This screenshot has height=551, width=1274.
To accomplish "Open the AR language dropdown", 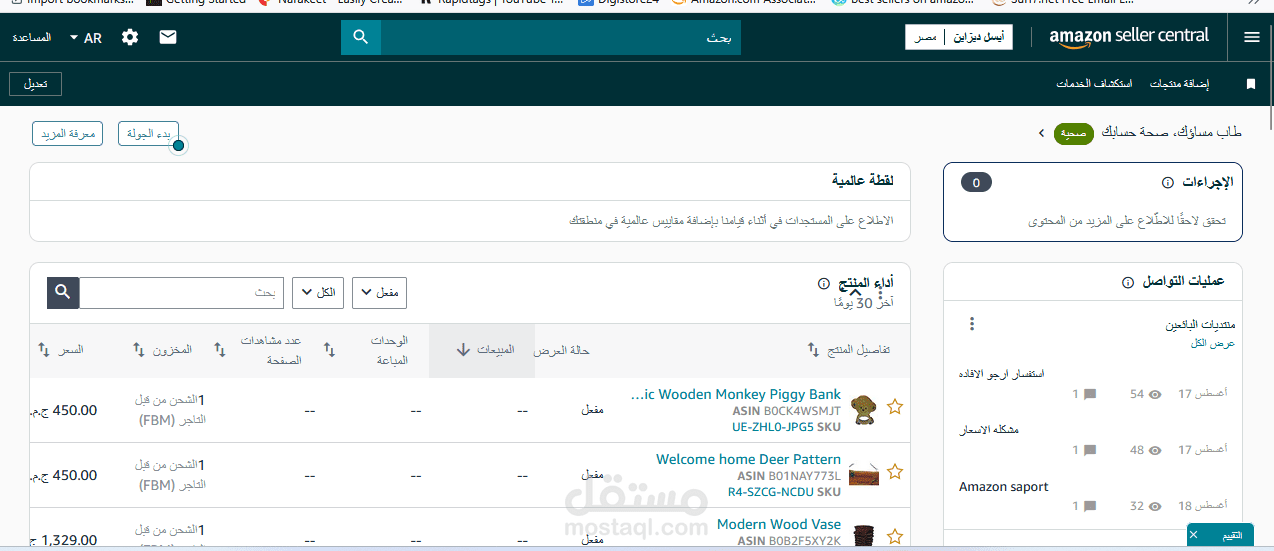I will (x=86, y=38).
